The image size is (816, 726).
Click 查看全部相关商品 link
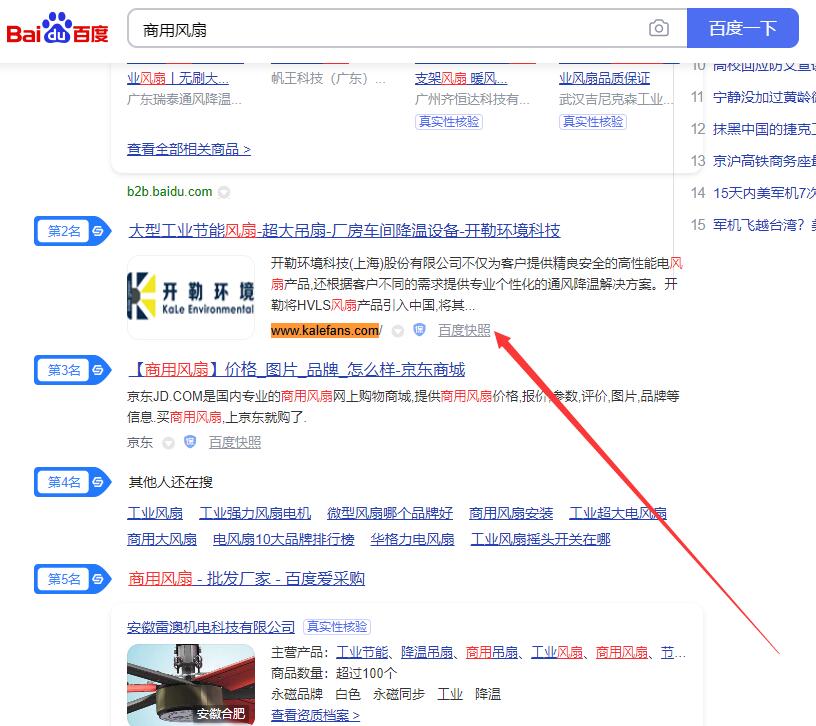click(x=189, y=149)
